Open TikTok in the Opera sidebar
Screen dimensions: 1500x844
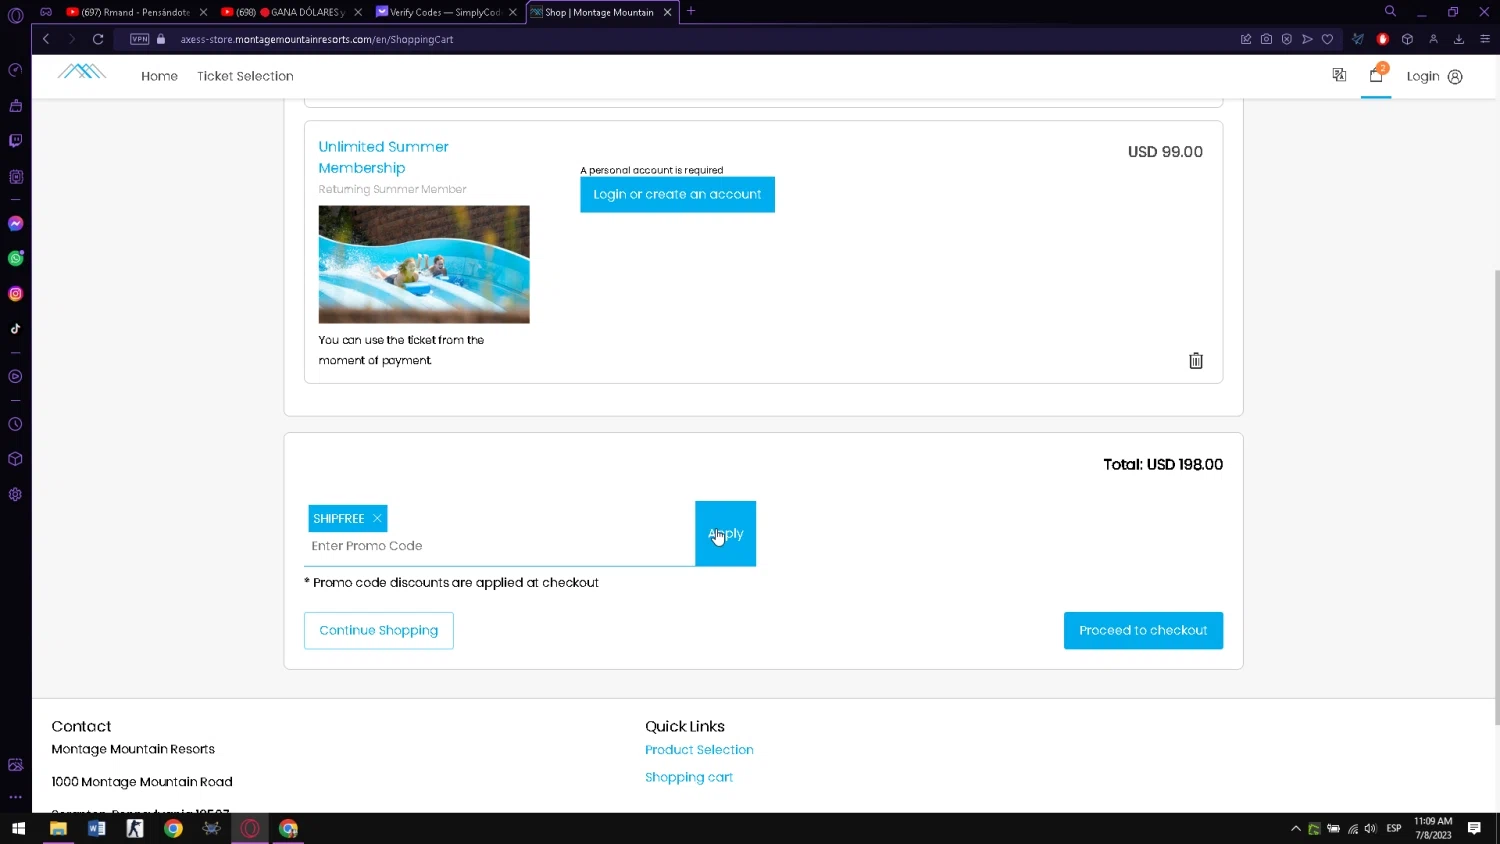(x=15, y=329)
